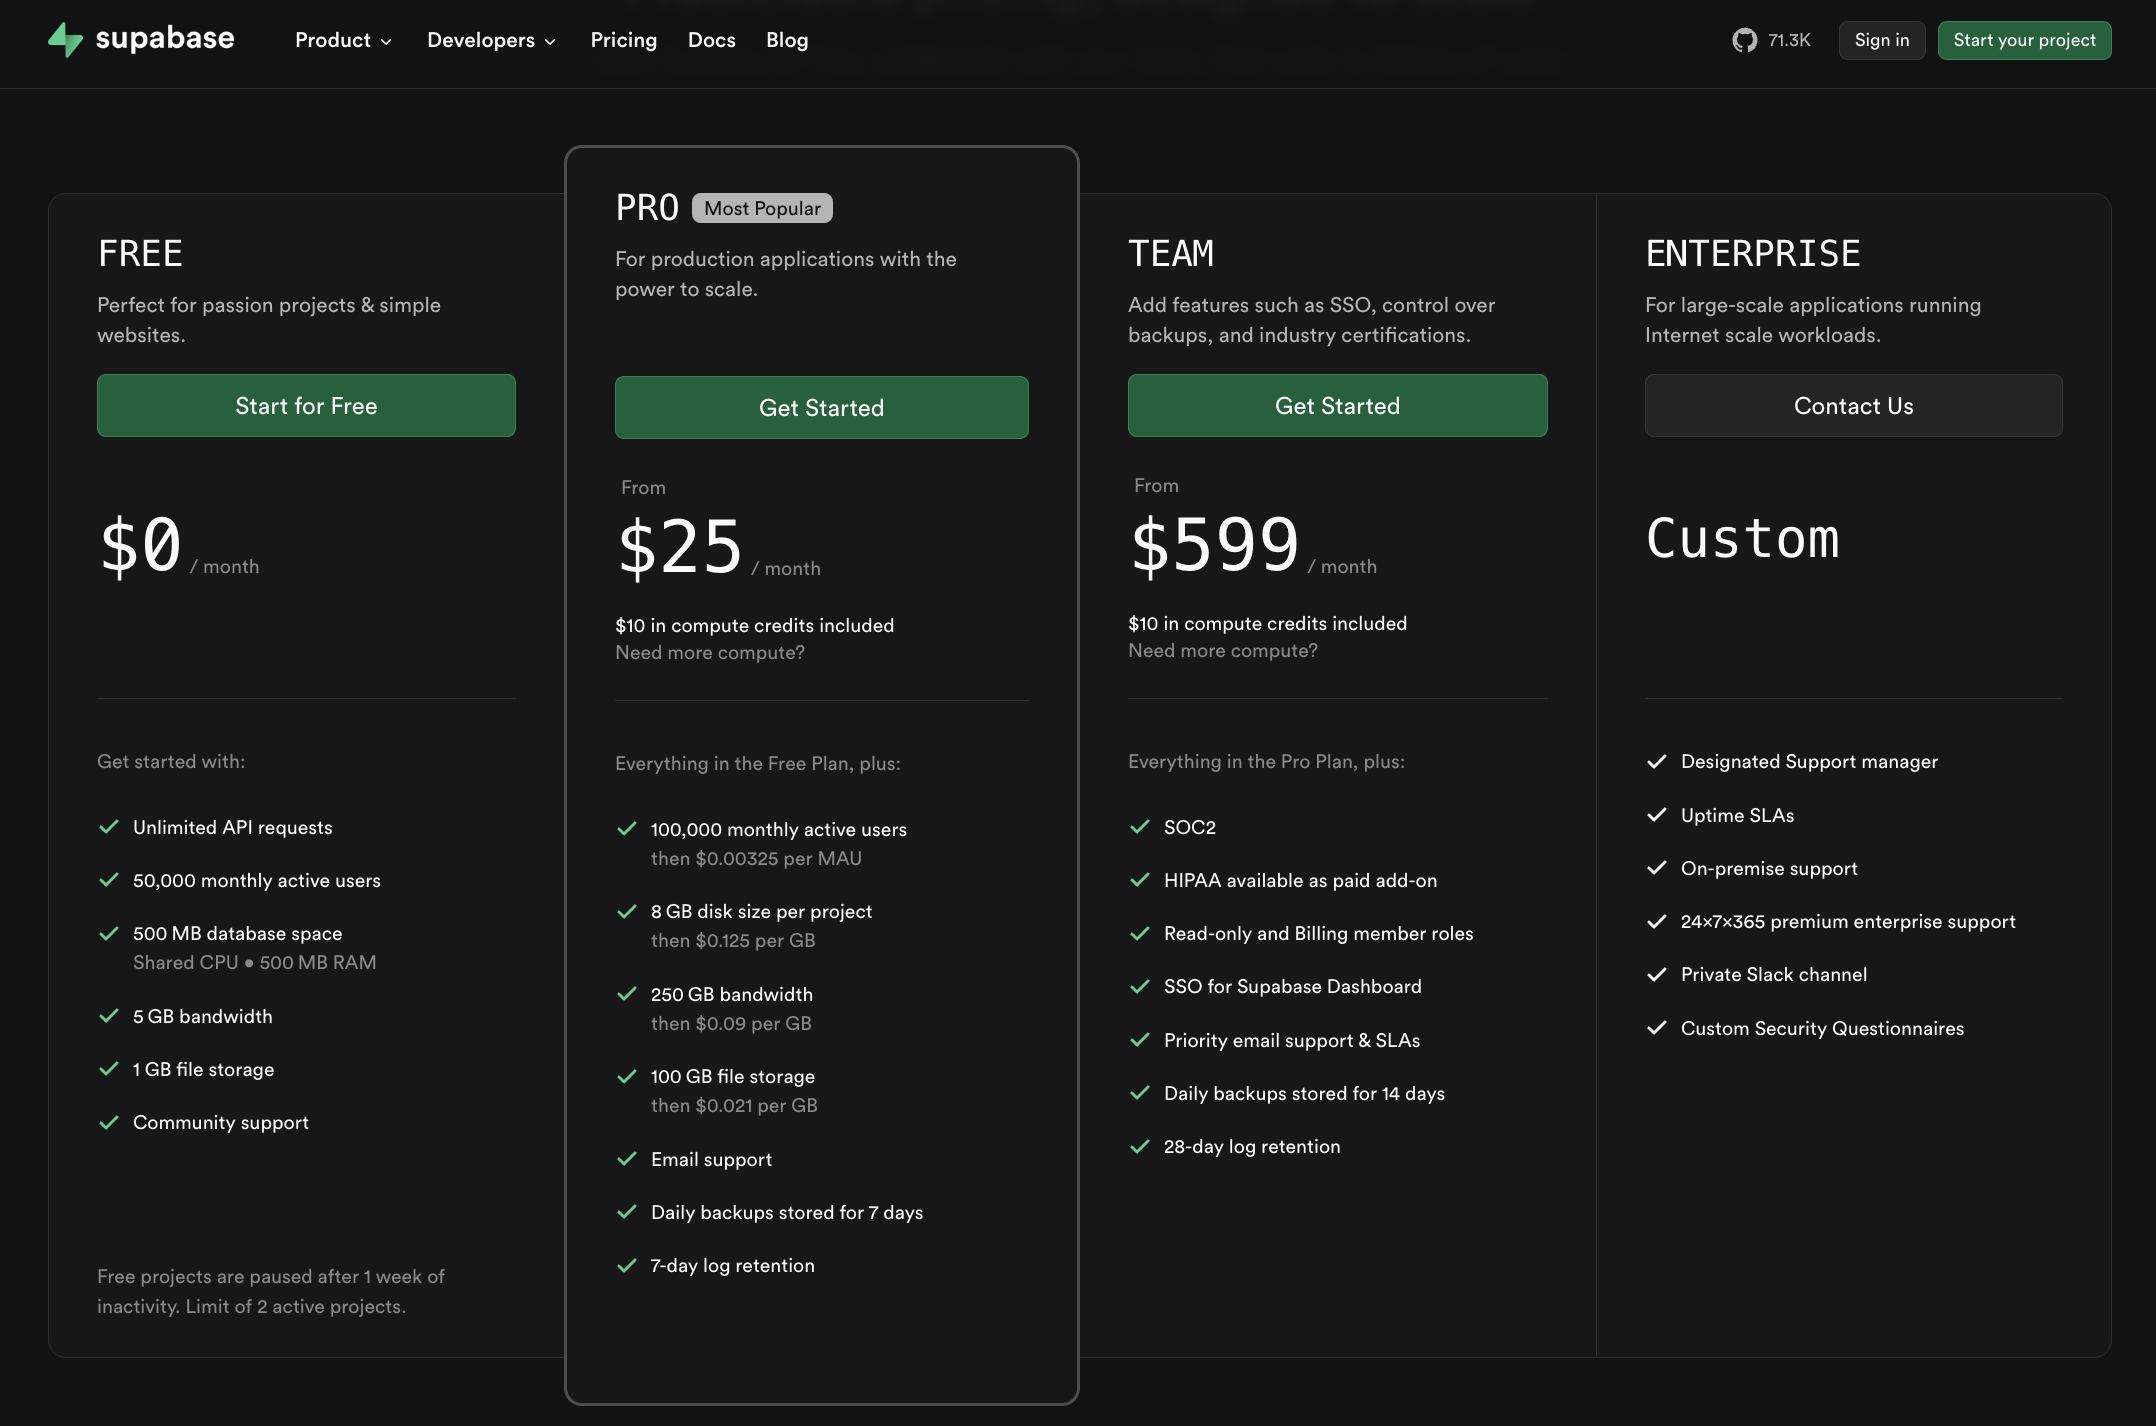Click checkmark beside Private Slack channel

click(x=1657, y=974)
